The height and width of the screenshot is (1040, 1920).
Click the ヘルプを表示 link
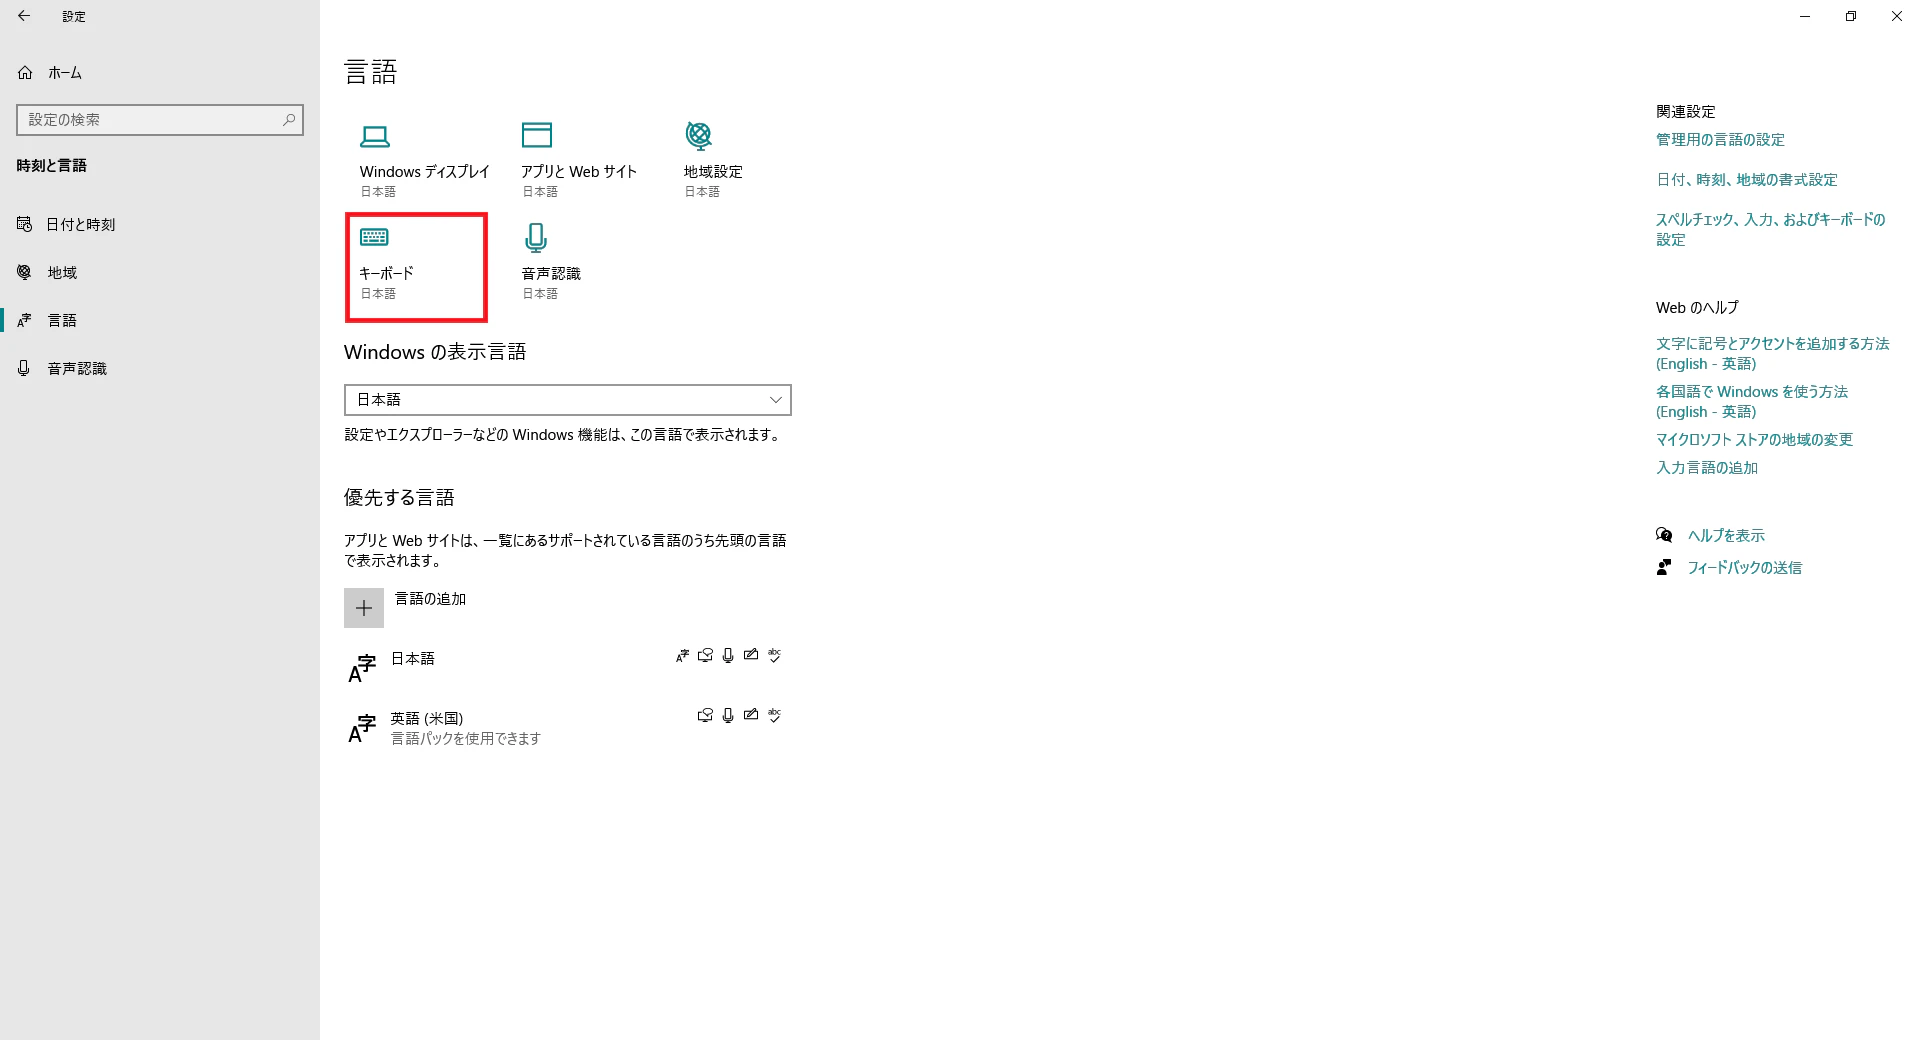click(x=1726, y=536)
